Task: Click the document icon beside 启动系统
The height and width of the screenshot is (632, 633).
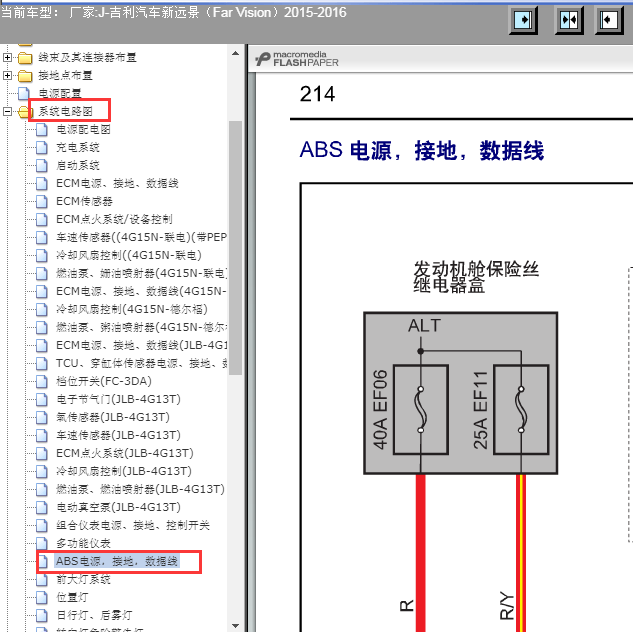Action: pos(42,165)
